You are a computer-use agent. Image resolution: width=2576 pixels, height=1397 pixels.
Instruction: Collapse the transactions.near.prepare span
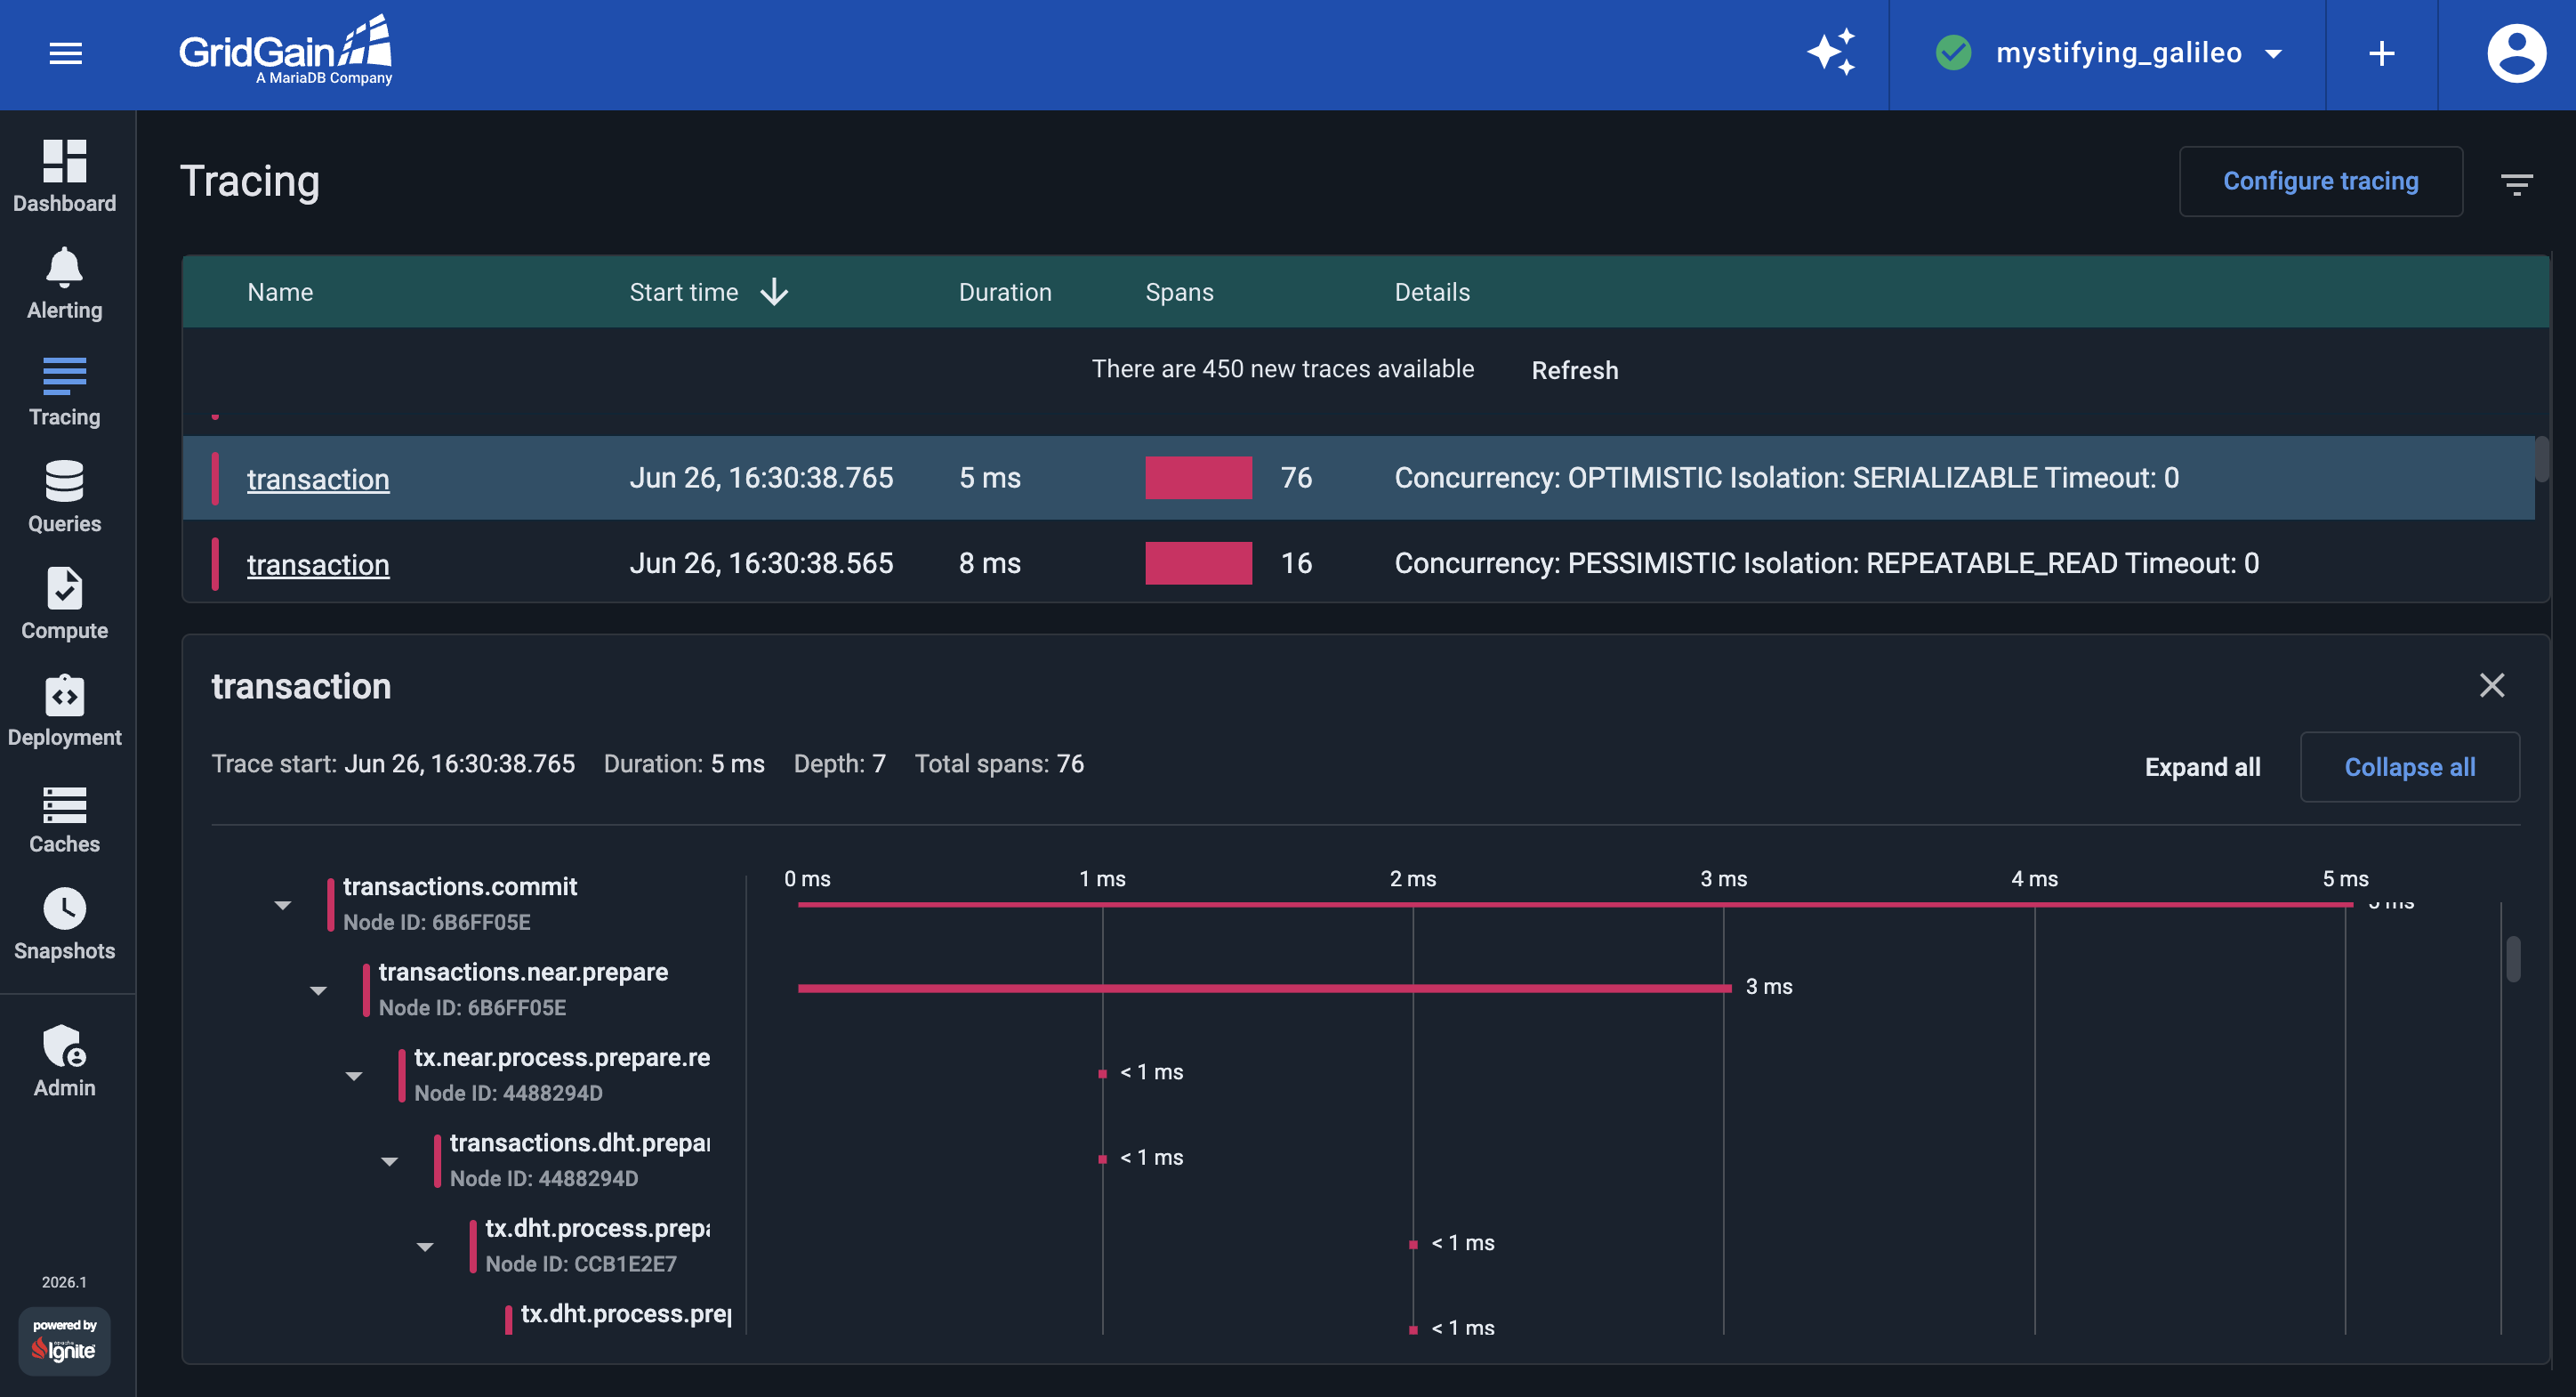319,990
